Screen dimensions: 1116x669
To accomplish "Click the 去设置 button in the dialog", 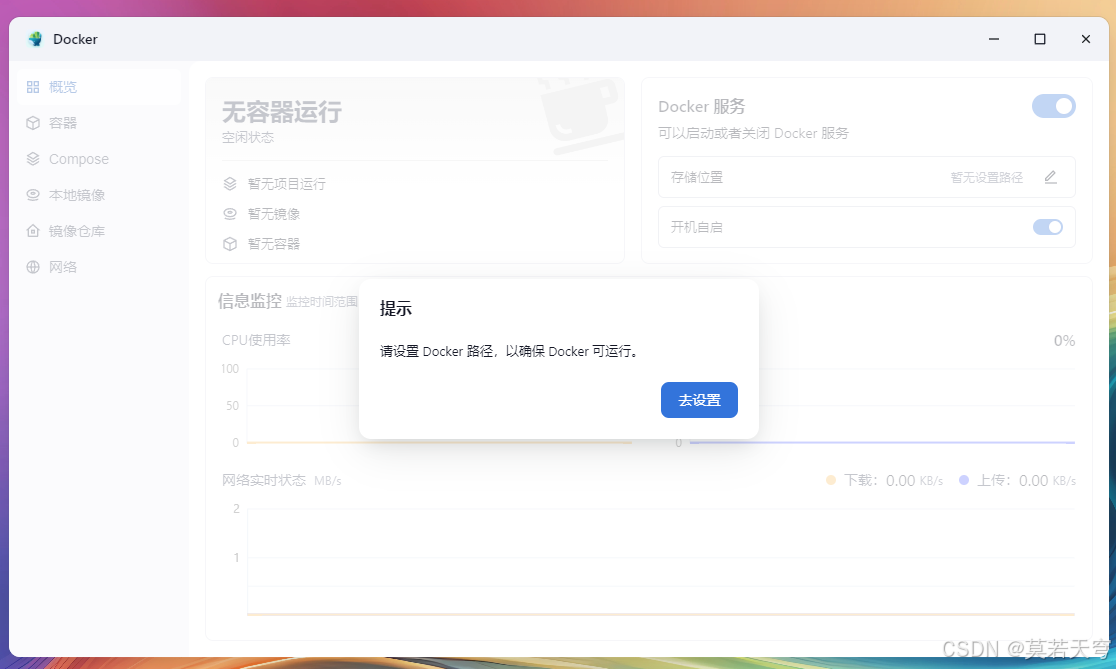I will point(699,400).
